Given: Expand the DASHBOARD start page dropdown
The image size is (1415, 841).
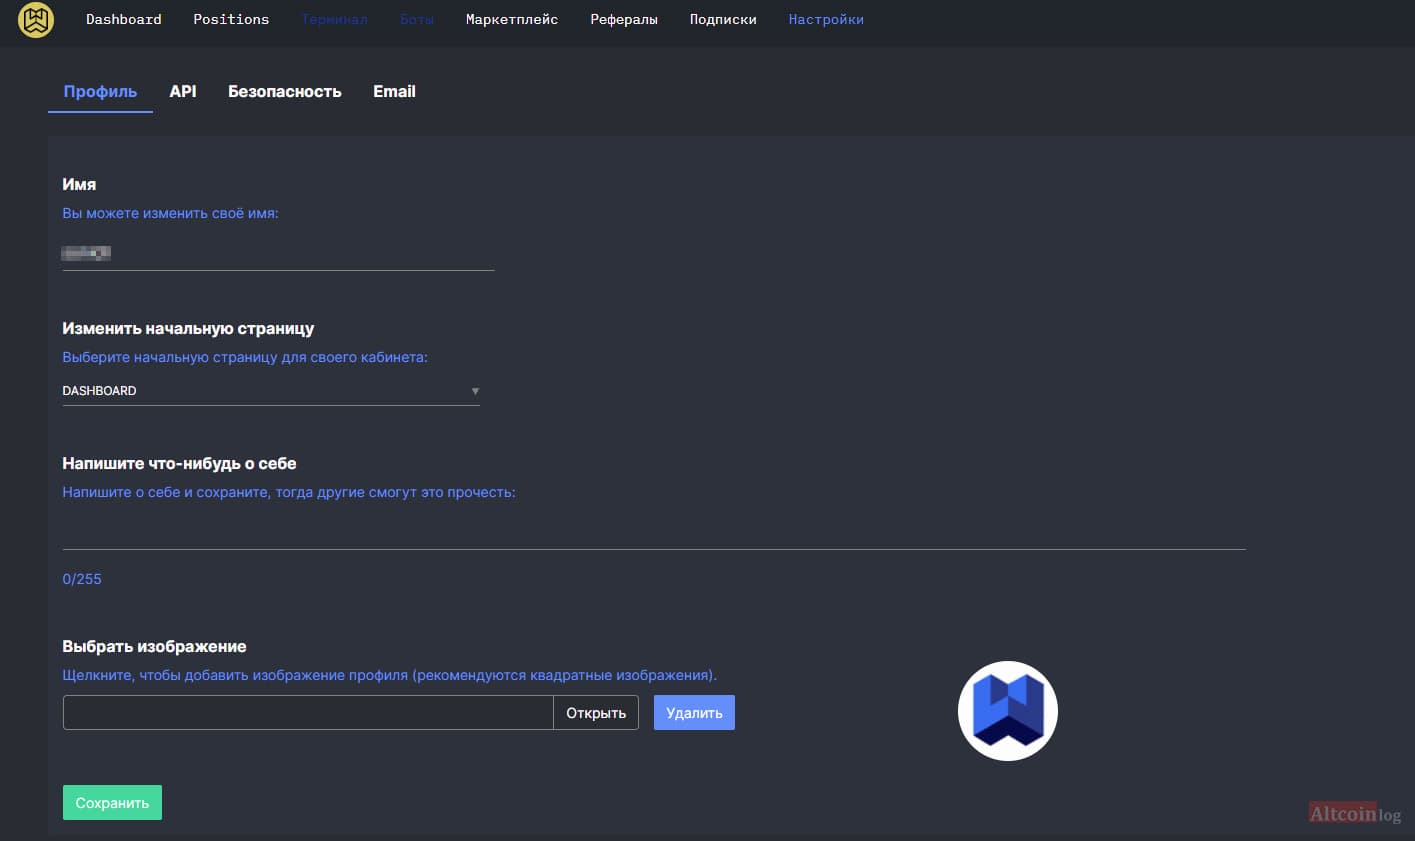Looking at the screenshot, I should (x=271, y=391).
